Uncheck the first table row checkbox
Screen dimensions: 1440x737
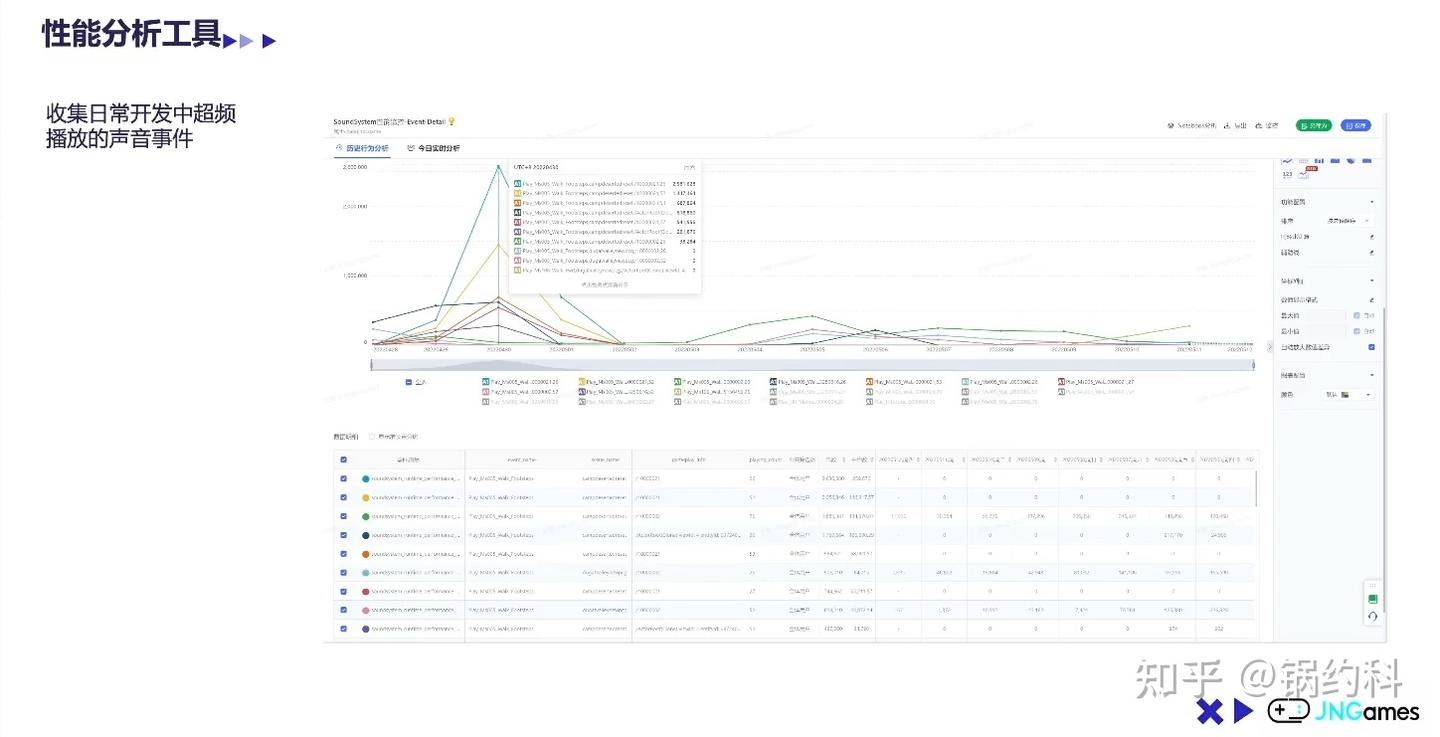(344, 479)
